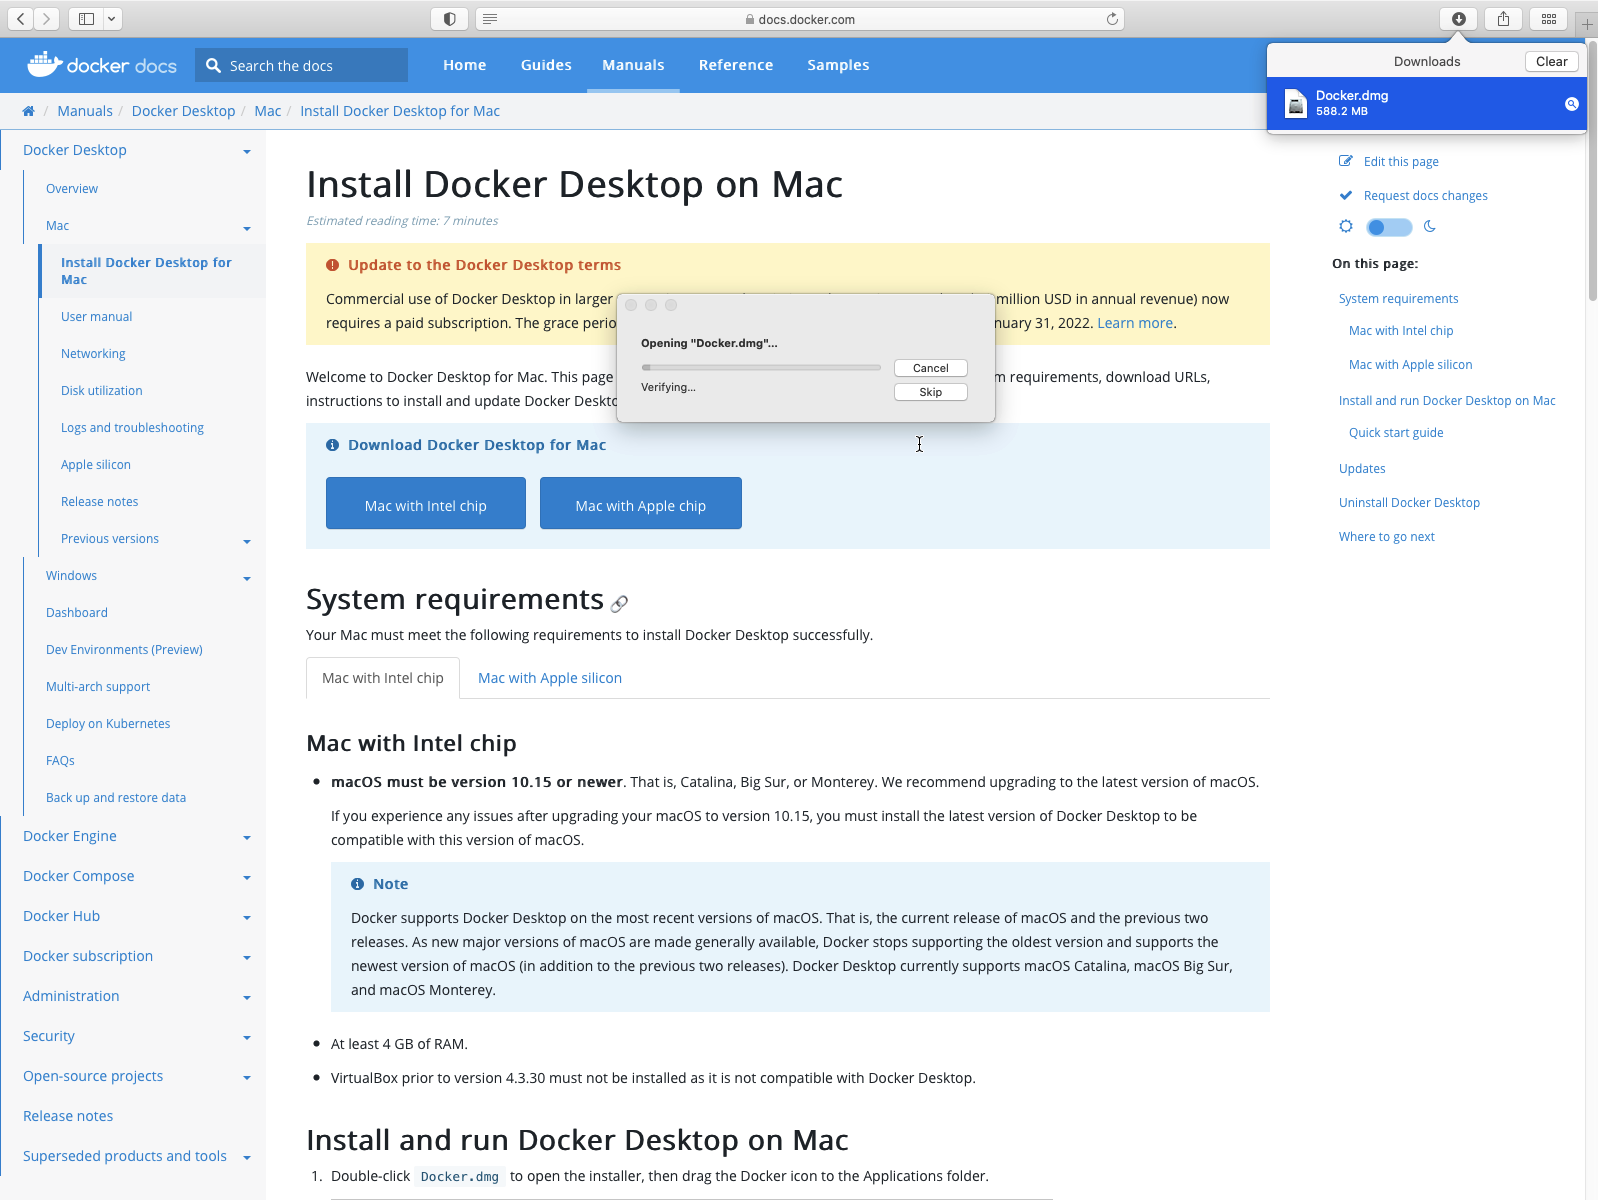Open the Reference nav menu item
1598x1200 pixels.
click(x=735, y=65)
